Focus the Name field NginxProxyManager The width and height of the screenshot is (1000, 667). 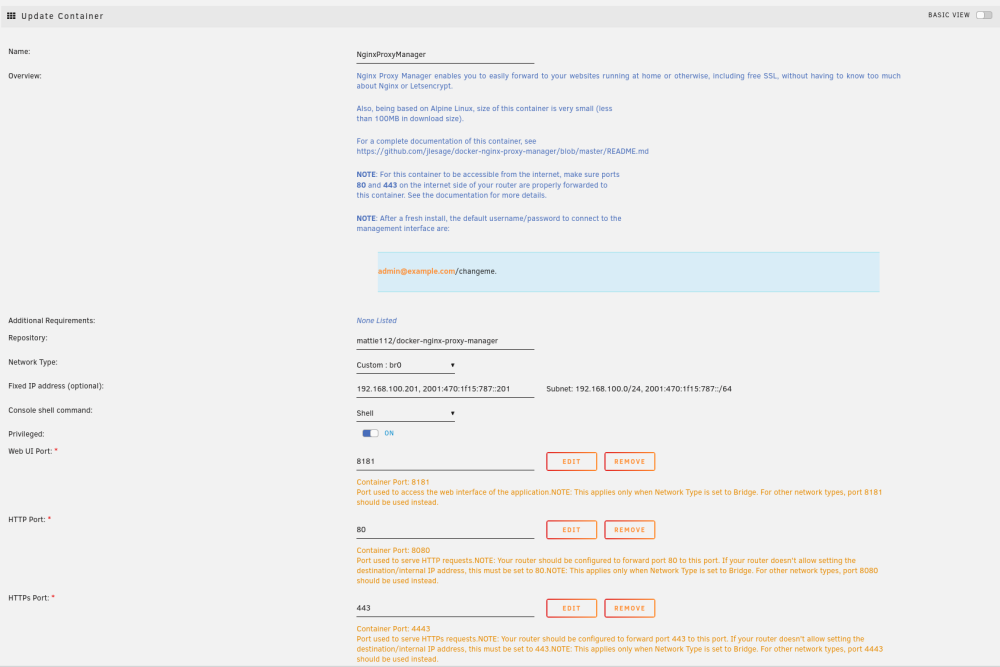(445, 55)
